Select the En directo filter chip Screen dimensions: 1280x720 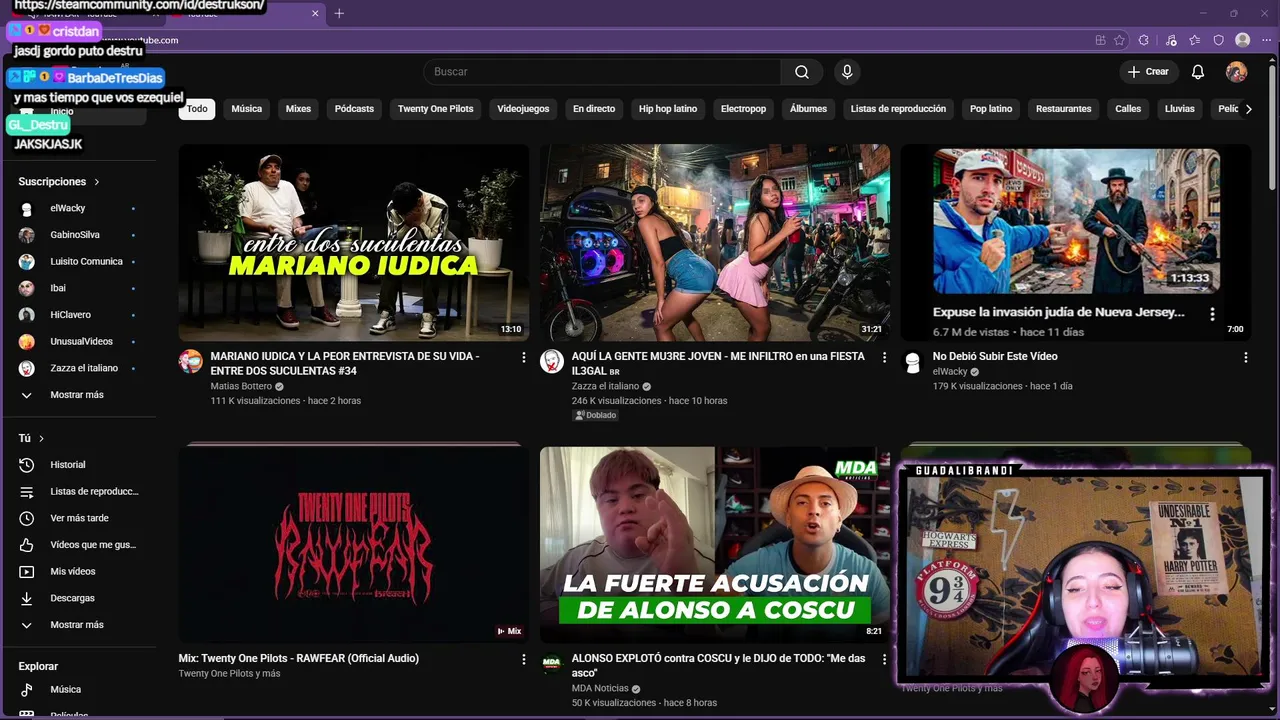pyautogui.click(x=594, y=109)
